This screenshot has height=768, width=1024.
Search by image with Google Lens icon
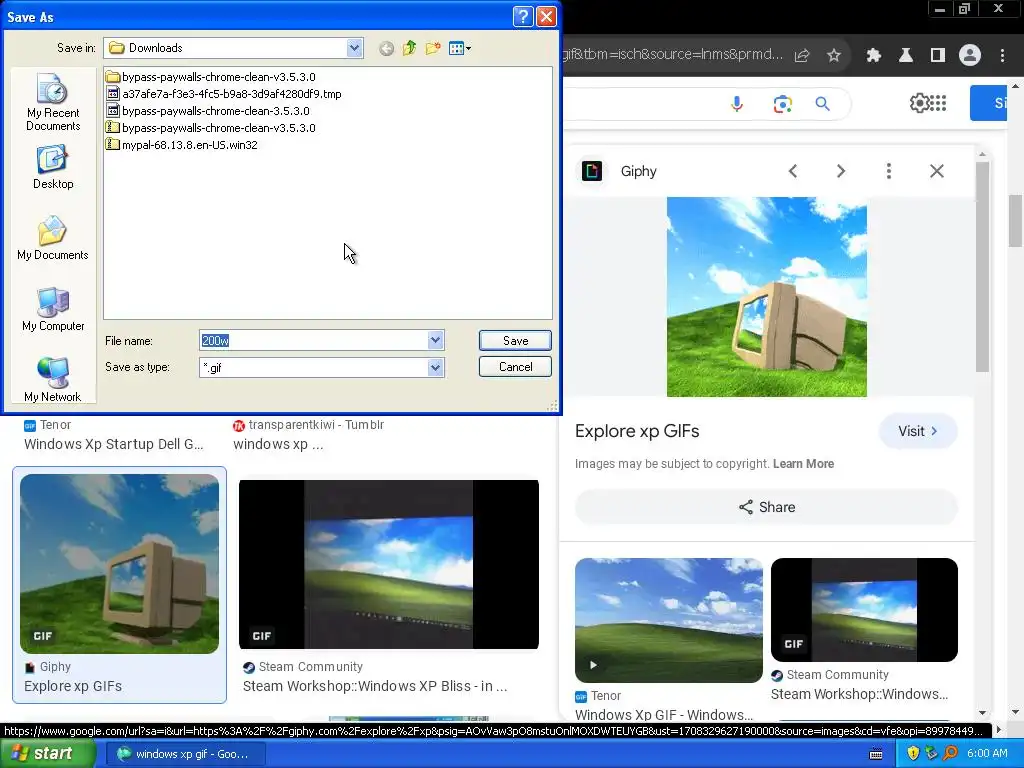click(x=782, y=104)
